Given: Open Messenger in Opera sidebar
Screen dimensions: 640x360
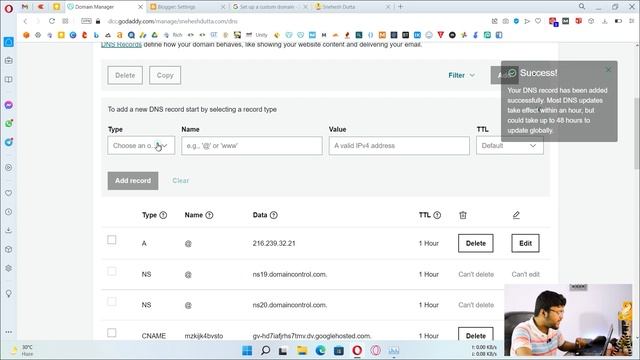Looking at the screenshot, I should [9, 105].
